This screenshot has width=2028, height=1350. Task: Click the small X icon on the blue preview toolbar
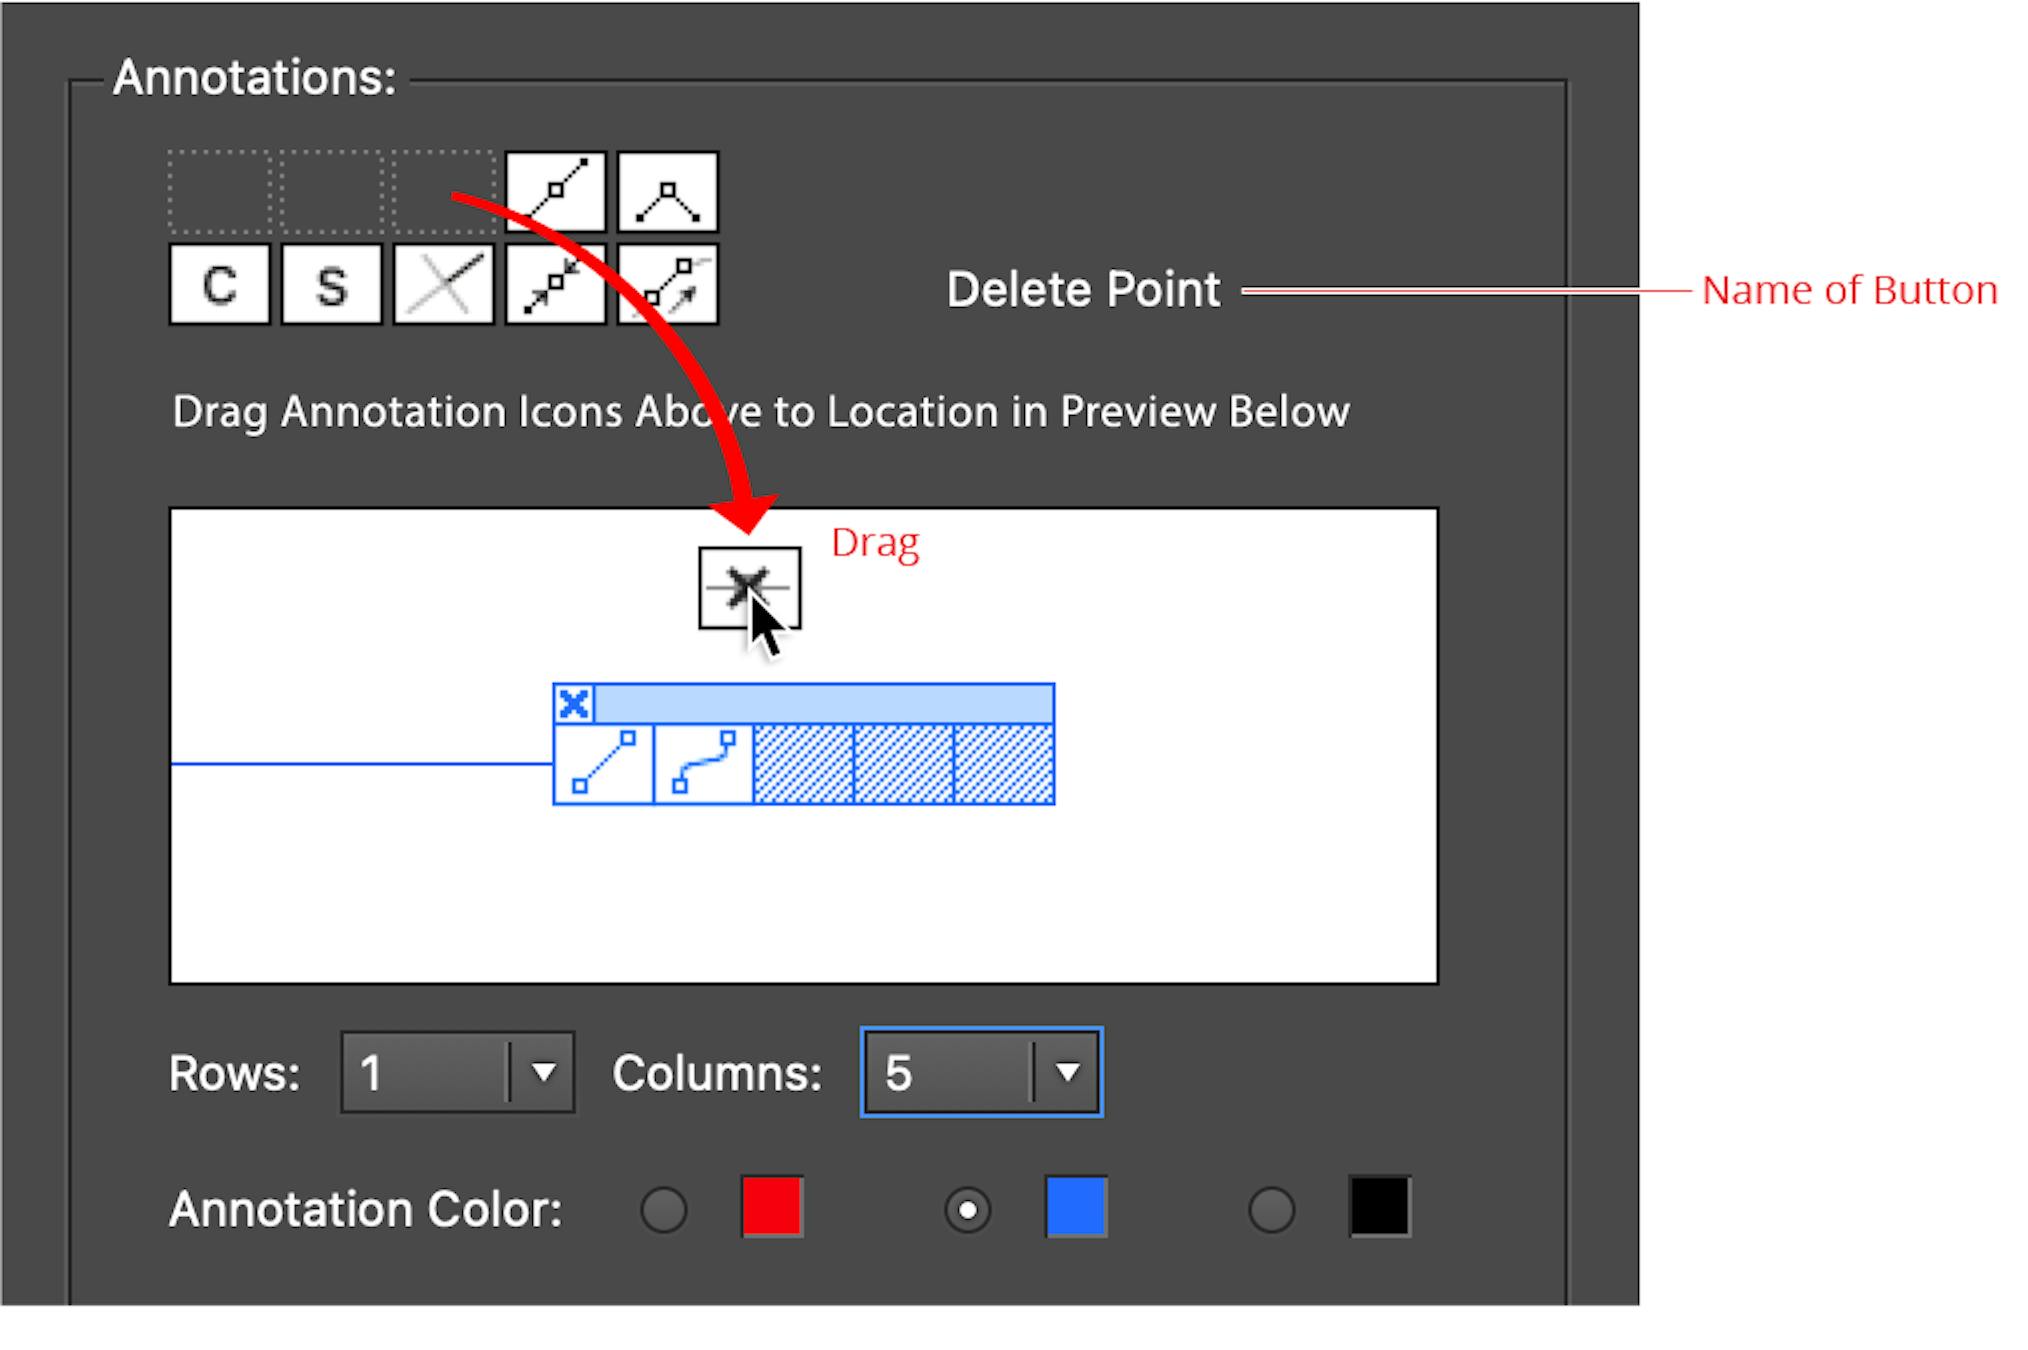click(573, 705)
